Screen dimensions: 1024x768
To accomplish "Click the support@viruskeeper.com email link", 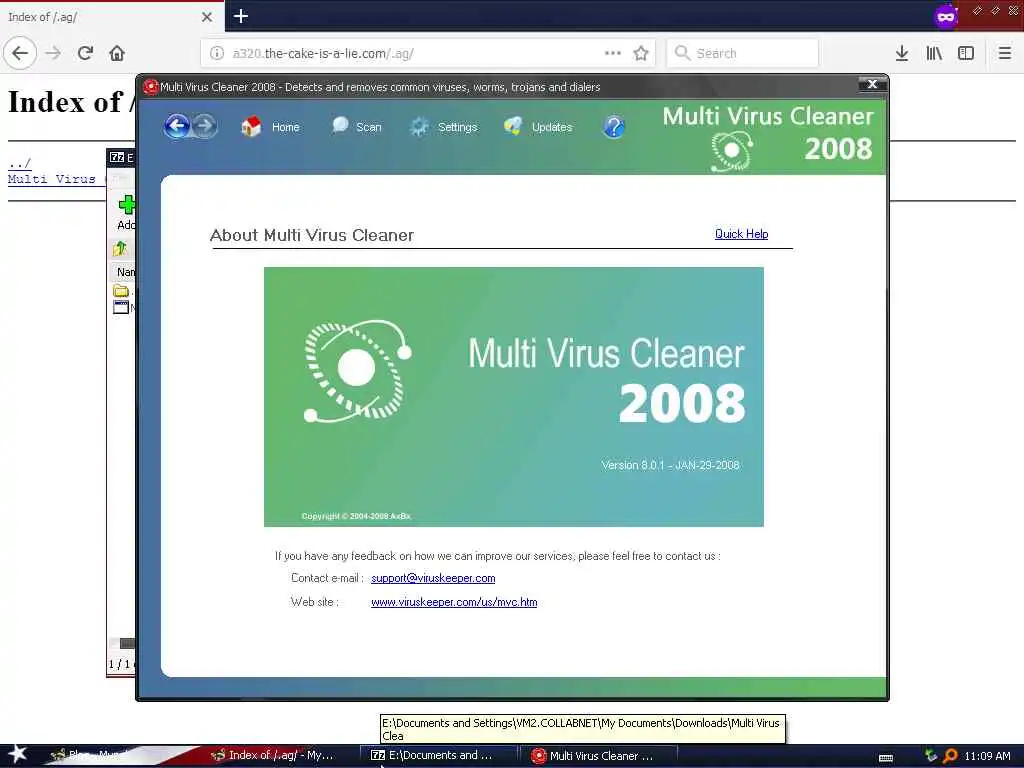I will click(433, 578).
